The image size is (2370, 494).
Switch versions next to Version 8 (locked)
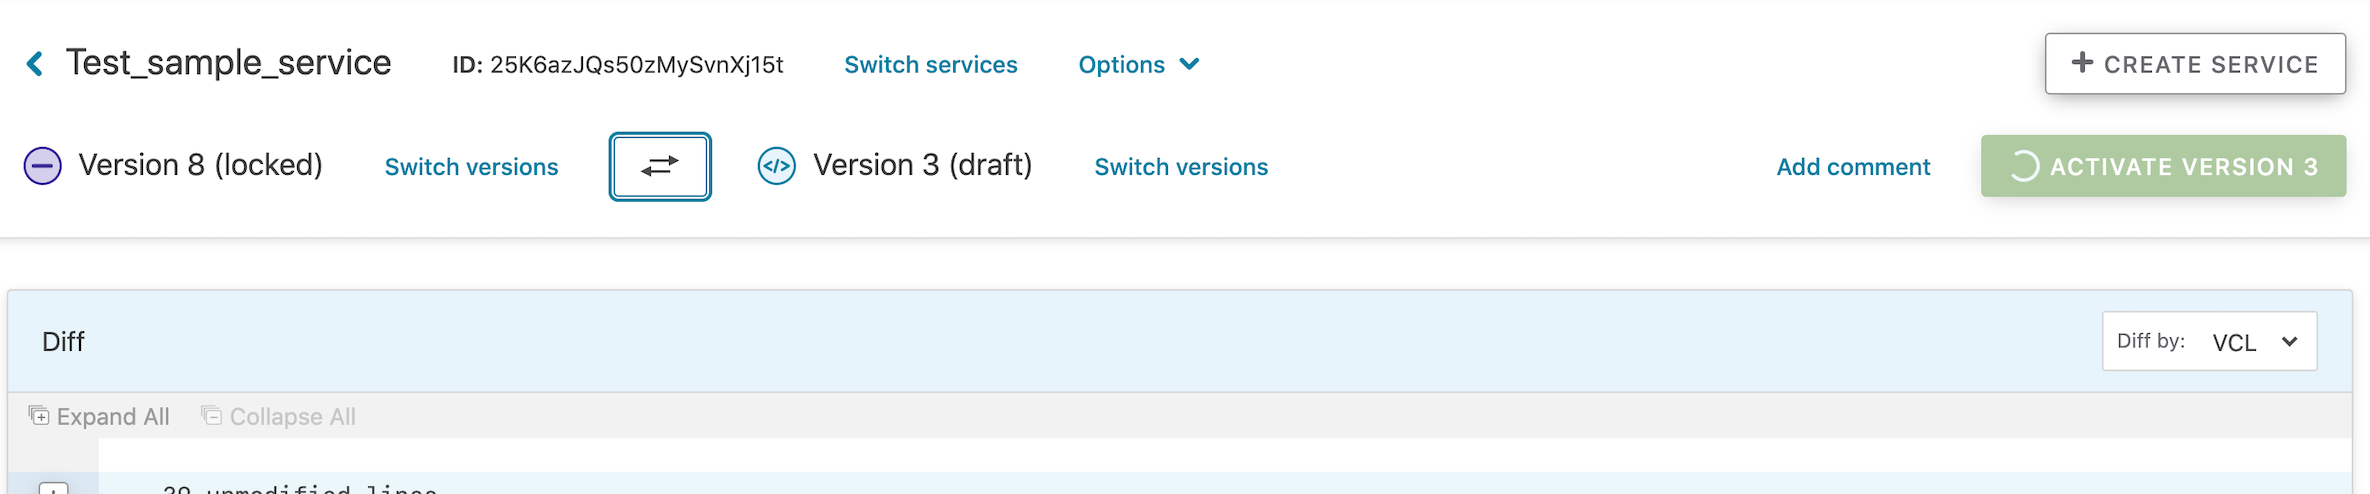(x=471, y=166)
